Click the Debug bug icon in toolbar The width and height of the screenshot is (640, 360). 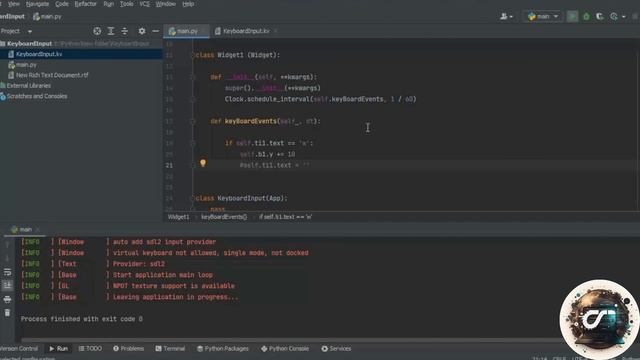coord(586,16)
